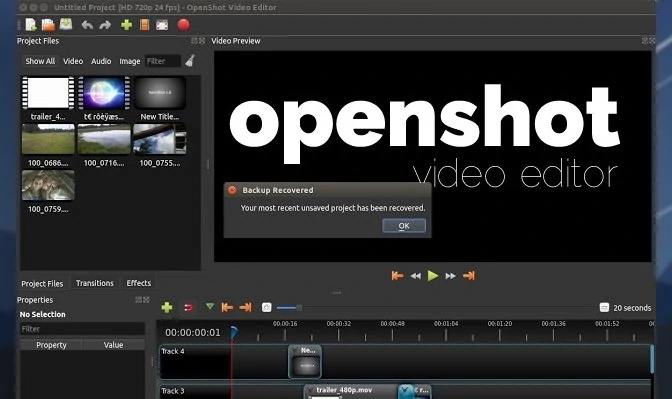Click the Redo arrow icon
Image resolution: width=672 pixels, height=399 pixels.
click(x=105, y=25)
